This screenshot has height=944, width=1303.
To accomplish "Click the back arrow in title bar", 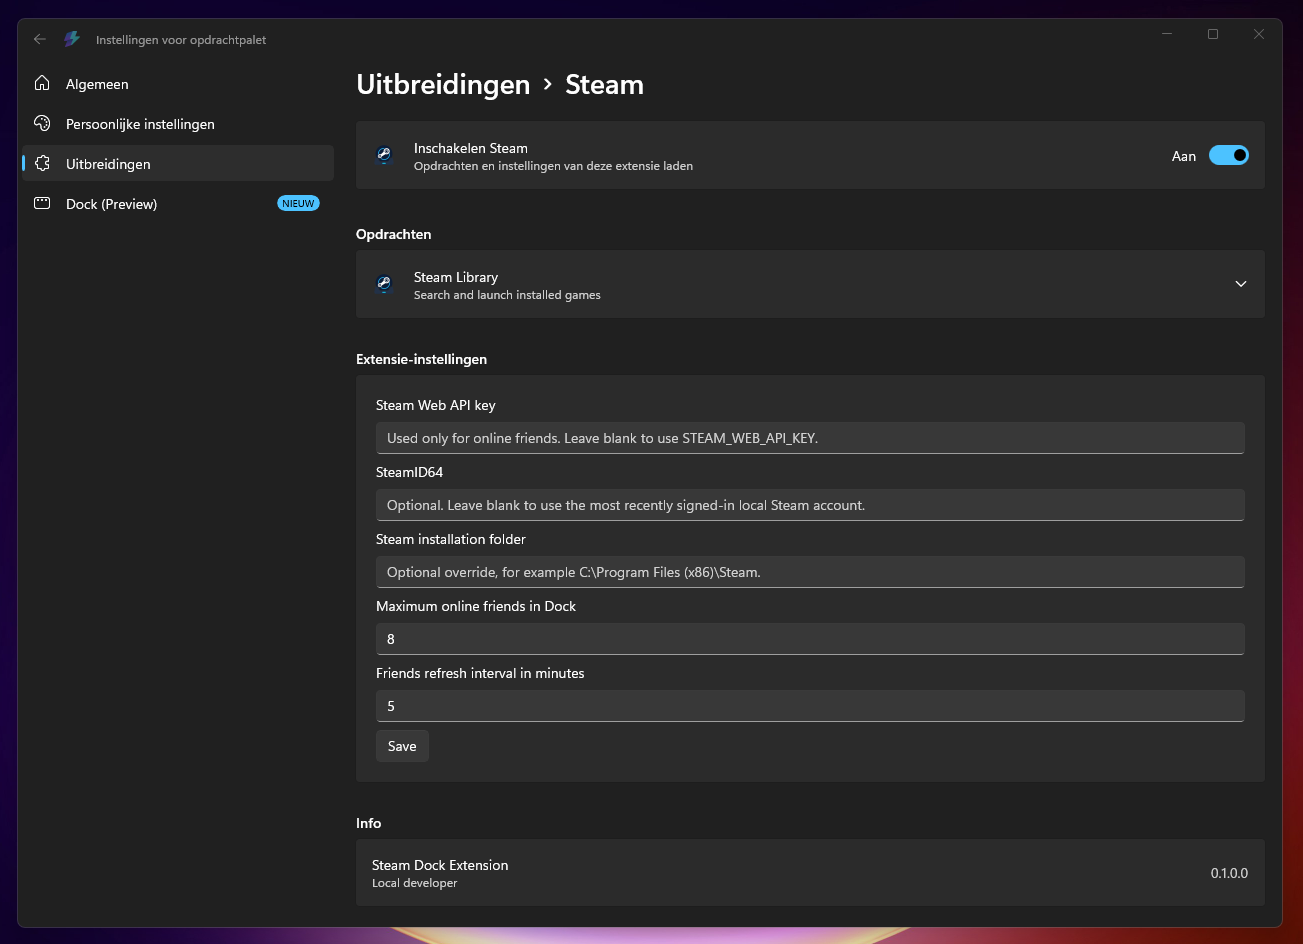I will click(x=40, y=39).
